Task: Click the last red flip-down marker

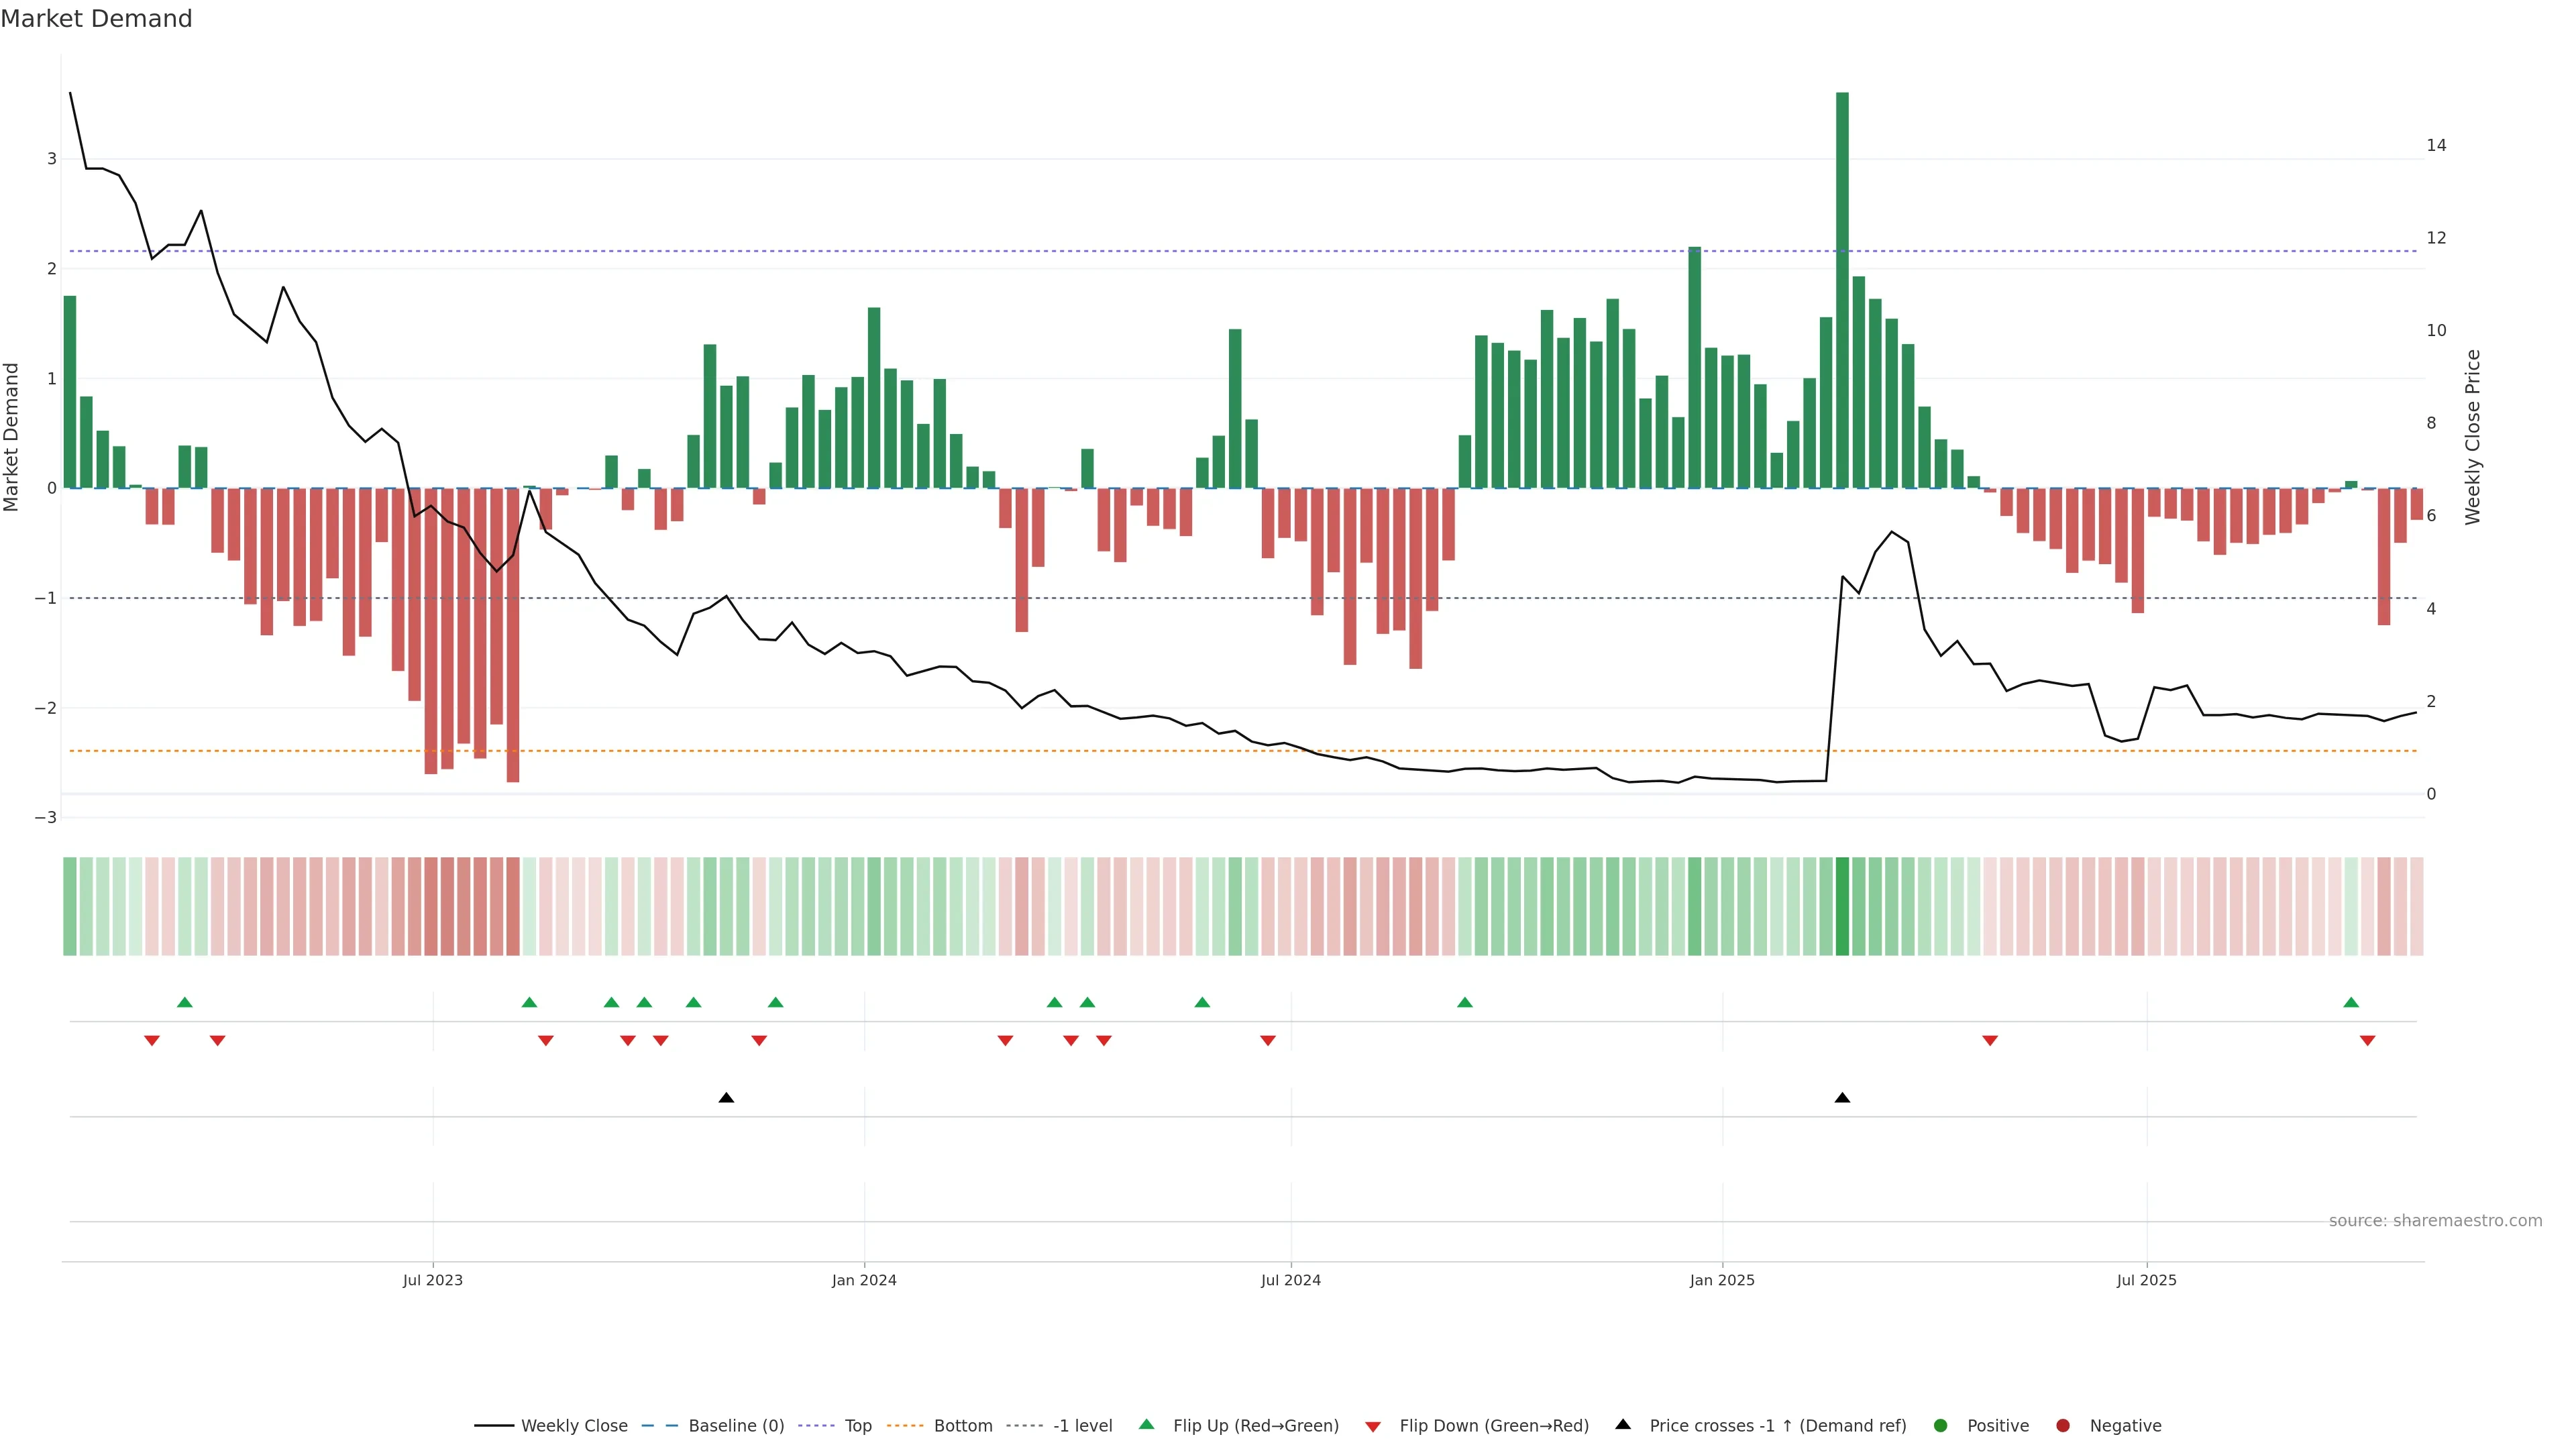Action: point(2367,1041)
